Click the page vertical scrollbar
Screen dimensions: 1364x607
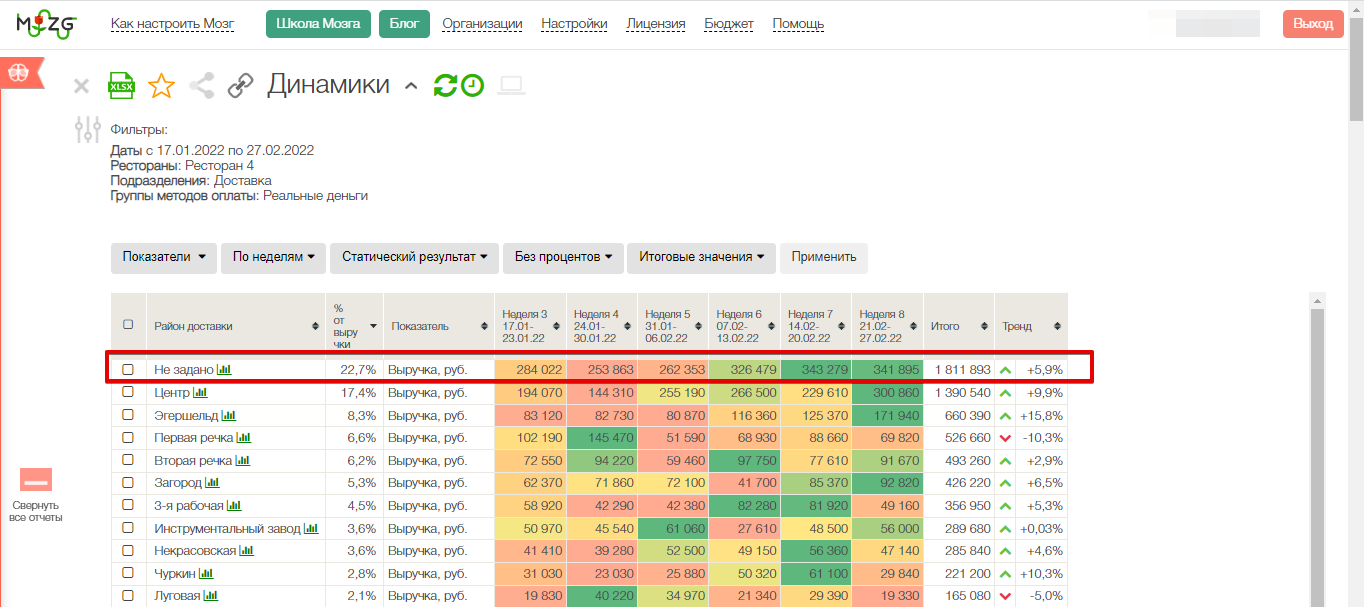pyautogui.click(x=1356, y=300)
